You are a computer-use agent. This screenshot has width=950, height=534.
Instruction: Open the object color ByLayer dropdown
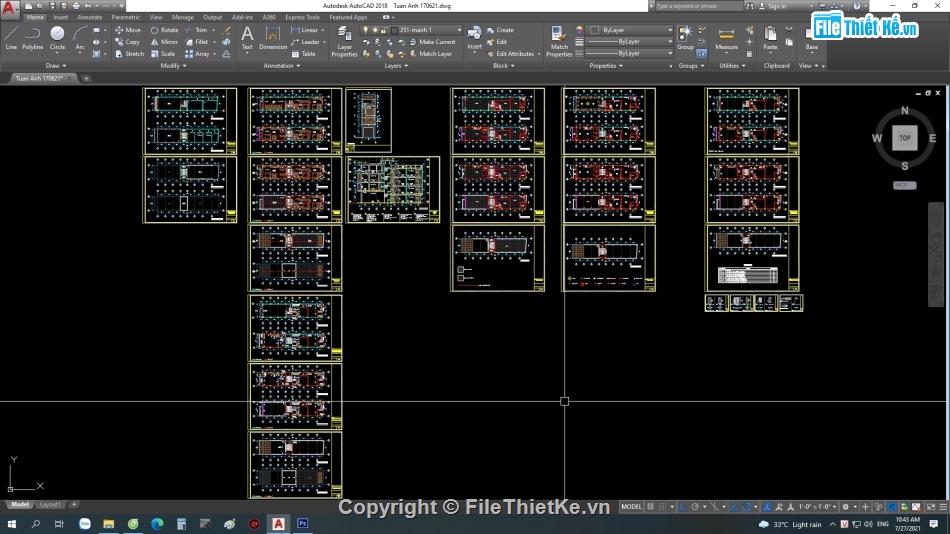pos(631,30)
